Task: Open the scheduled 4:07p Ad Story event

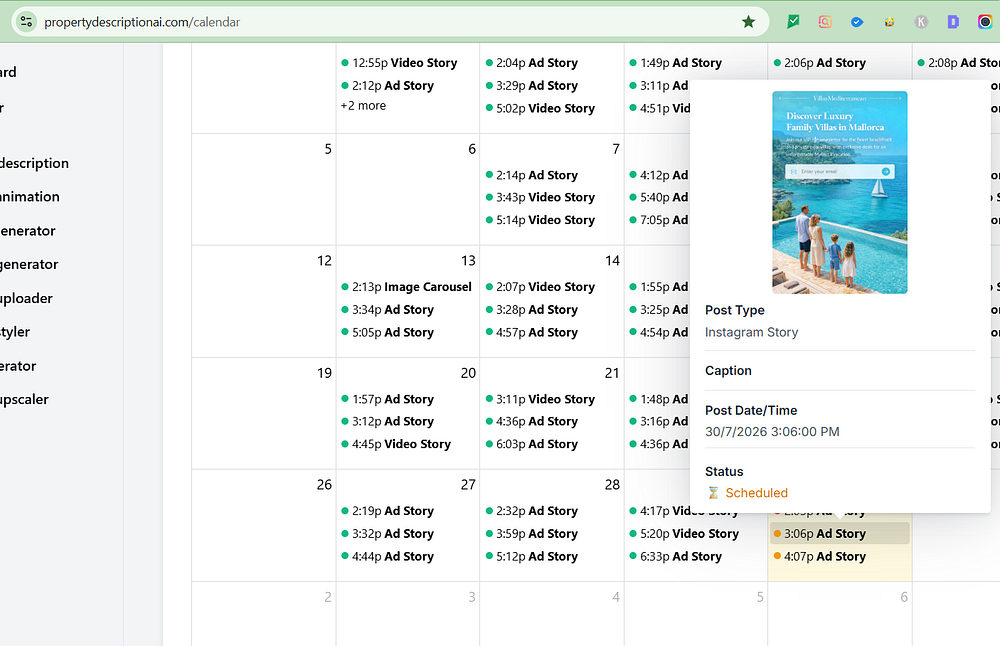Action: coord(820,556)
